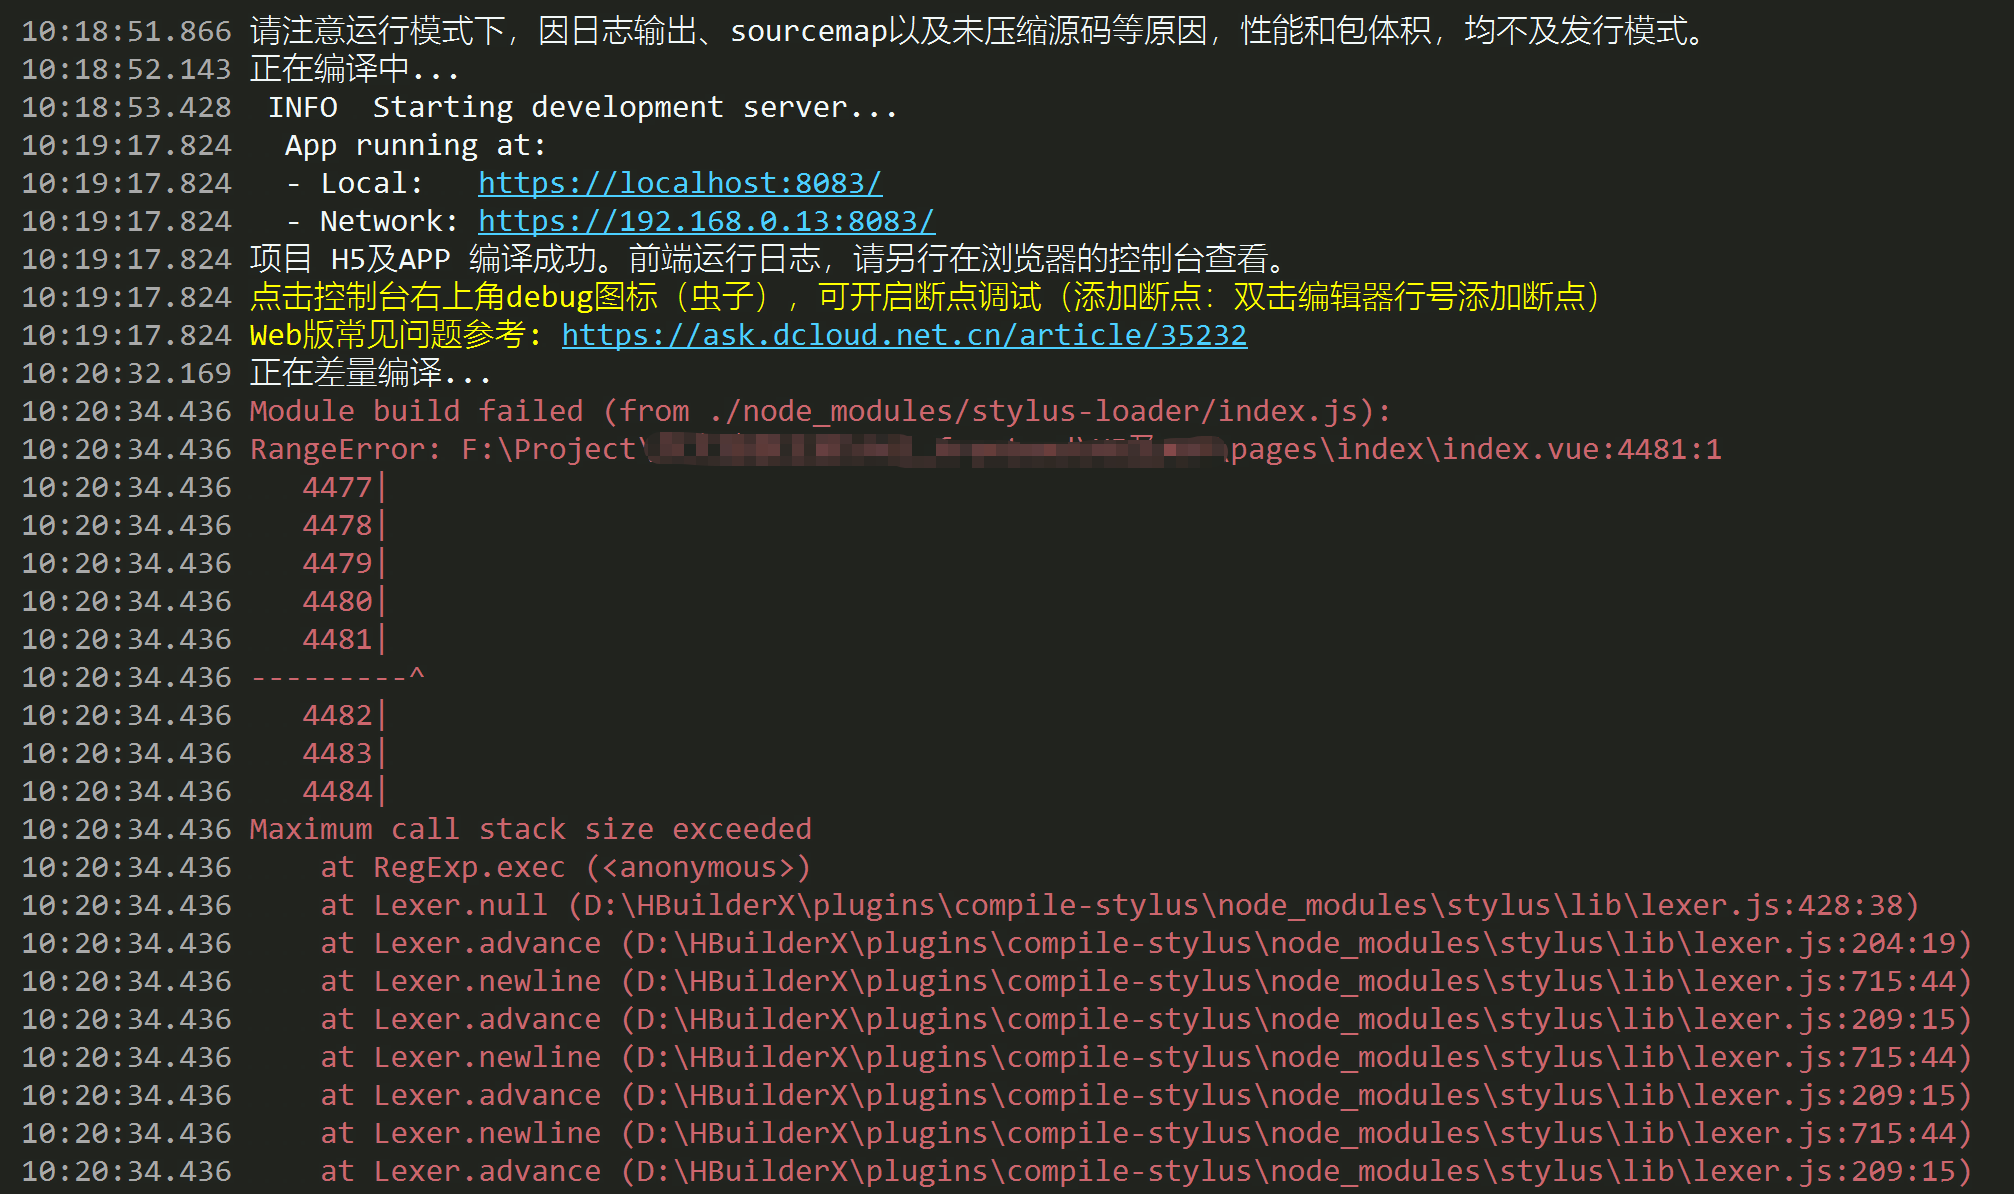Click the RegExp.exec stack trace line
Viewport: 2014px width, 1194px height.
tap(565, 868)
